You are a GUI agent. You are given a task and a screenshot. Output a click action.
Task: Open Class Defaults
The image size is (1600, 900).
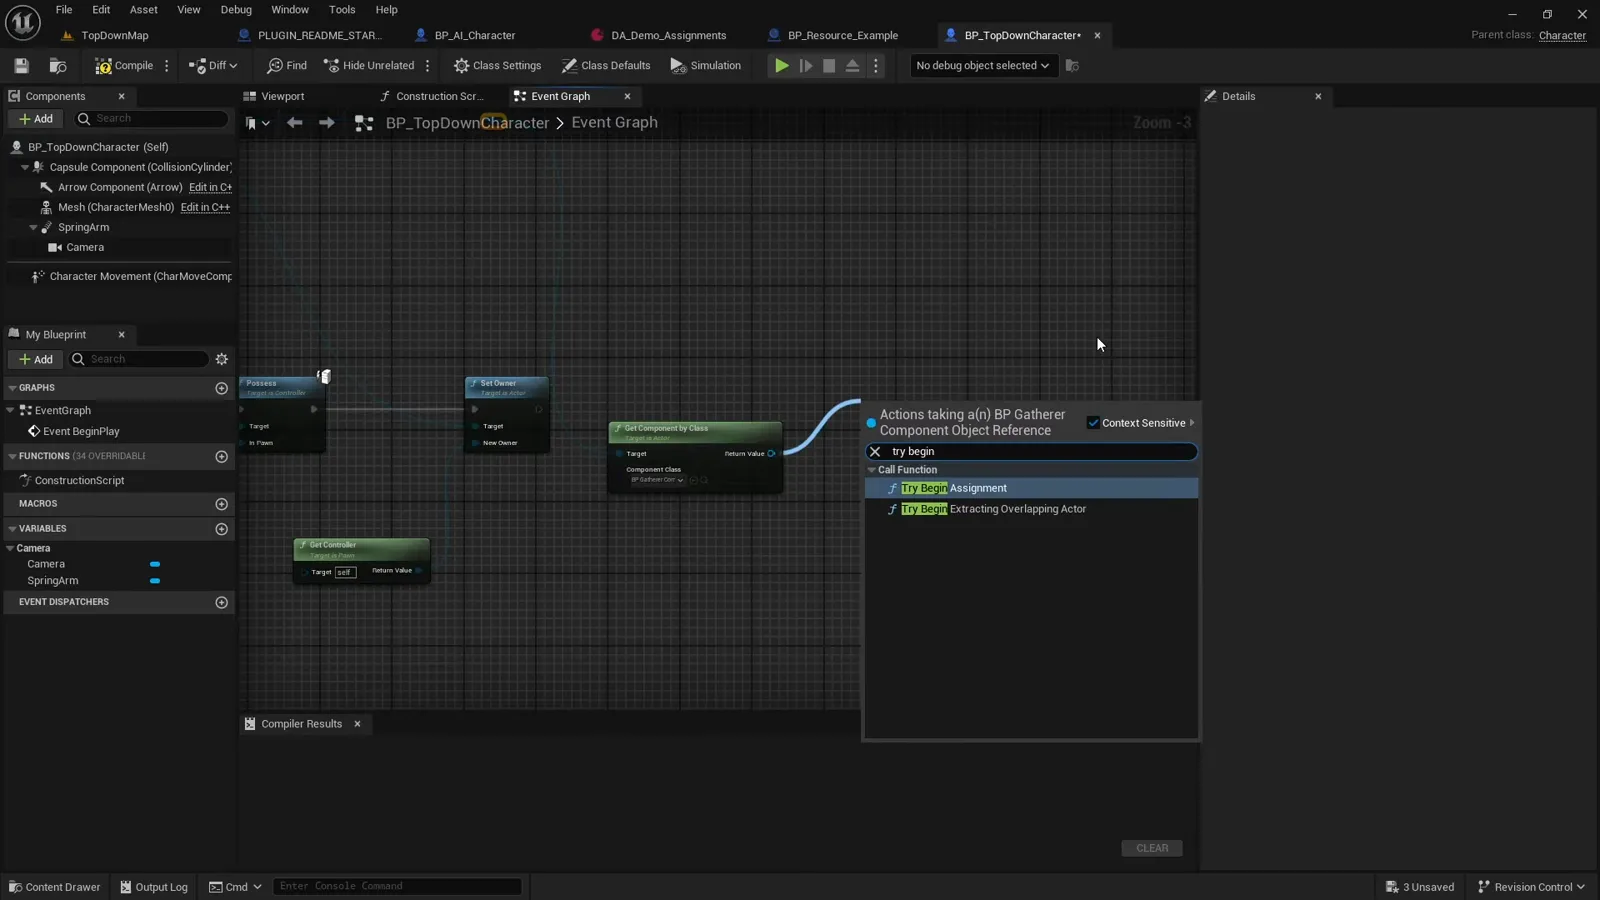tap(606, 66)
